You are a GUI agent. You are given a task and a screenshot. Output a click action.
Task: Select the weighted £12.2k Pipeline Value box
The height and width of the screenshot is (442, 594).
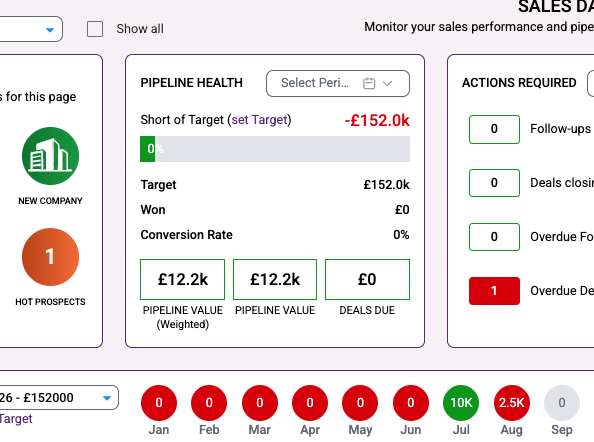[x=183, y=280]
